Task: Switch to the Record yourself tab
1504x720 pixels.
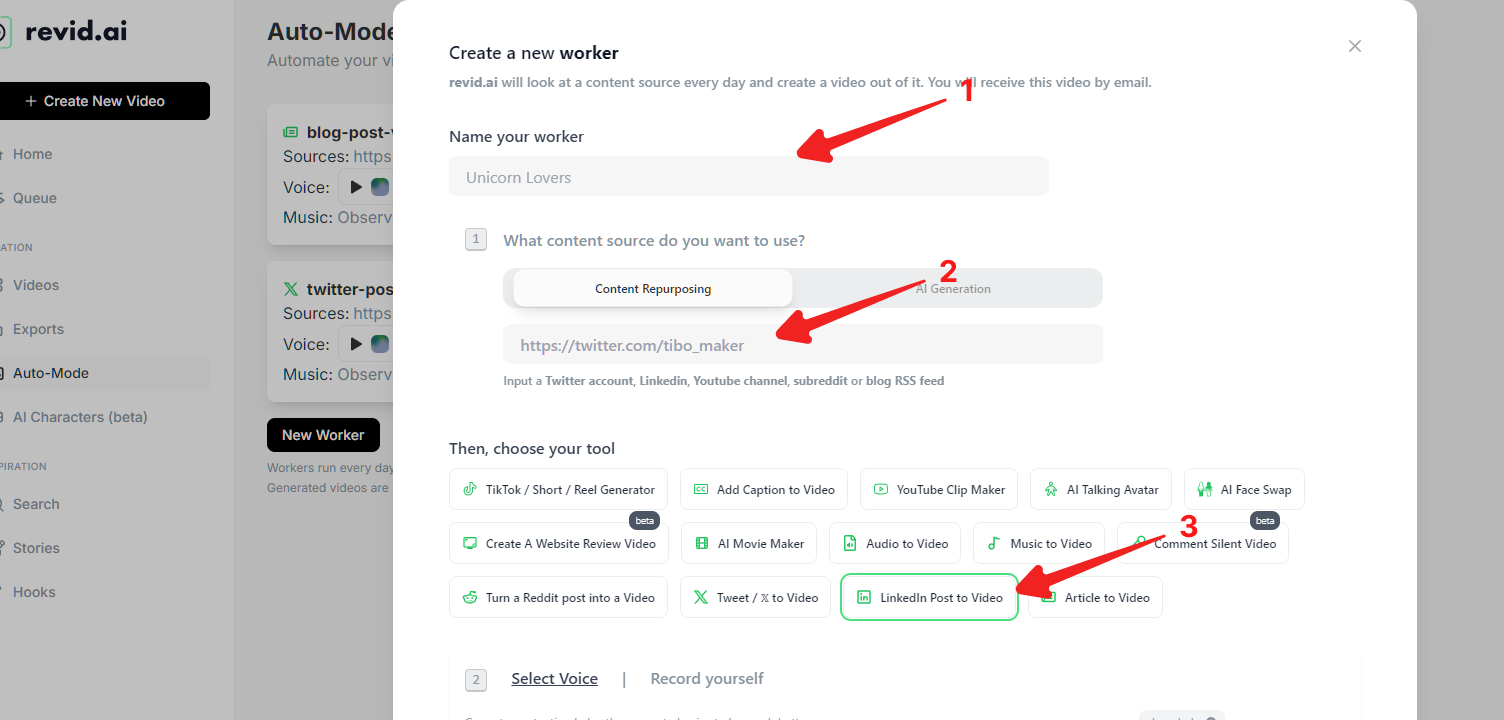Action: [706, 679]
